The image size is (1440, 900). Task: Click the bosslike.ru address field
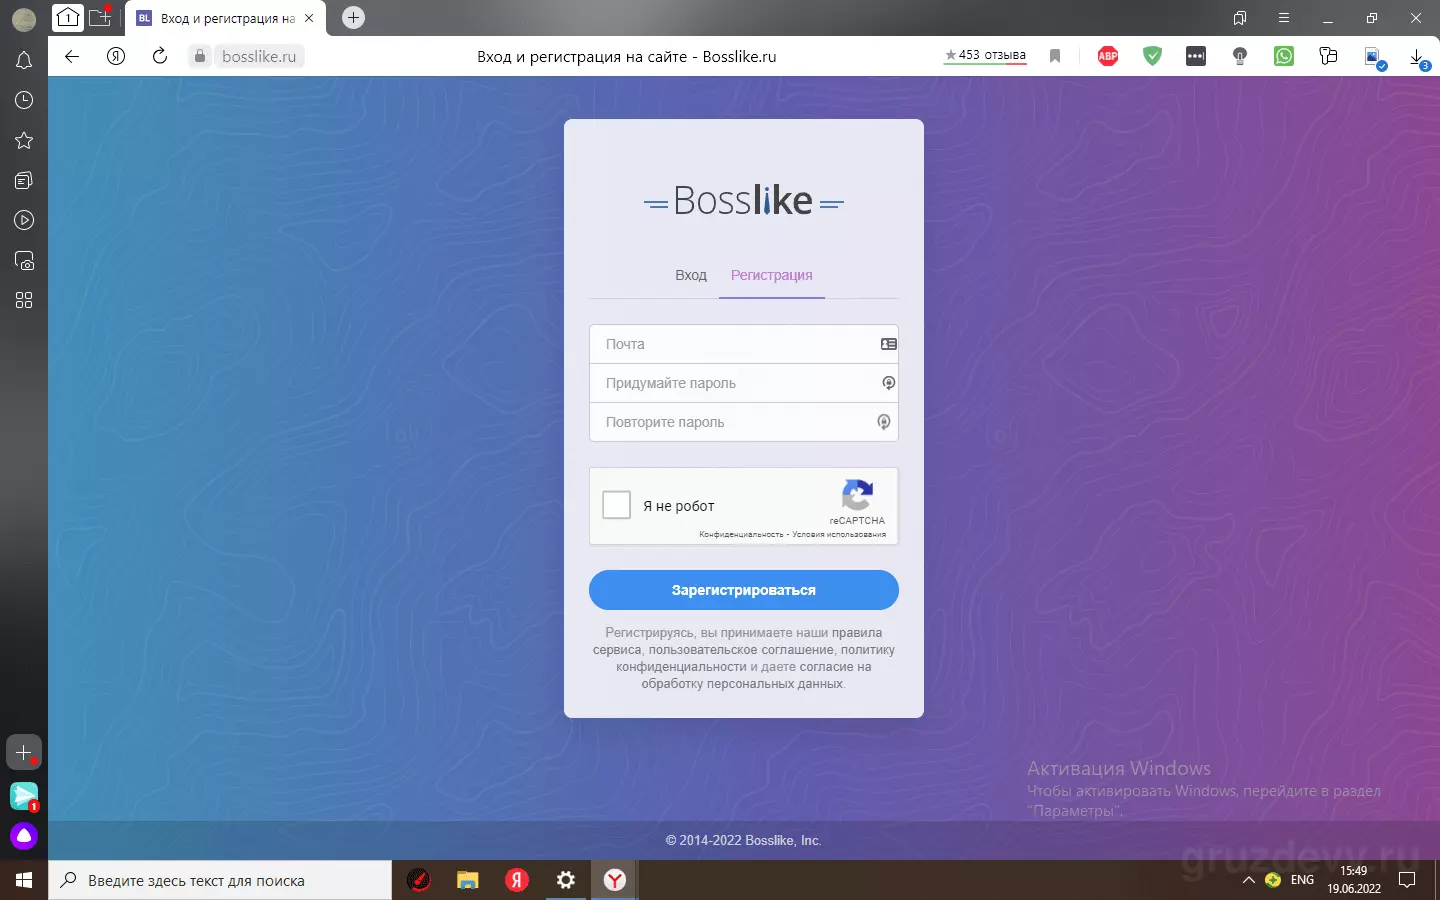coord(259,56)
